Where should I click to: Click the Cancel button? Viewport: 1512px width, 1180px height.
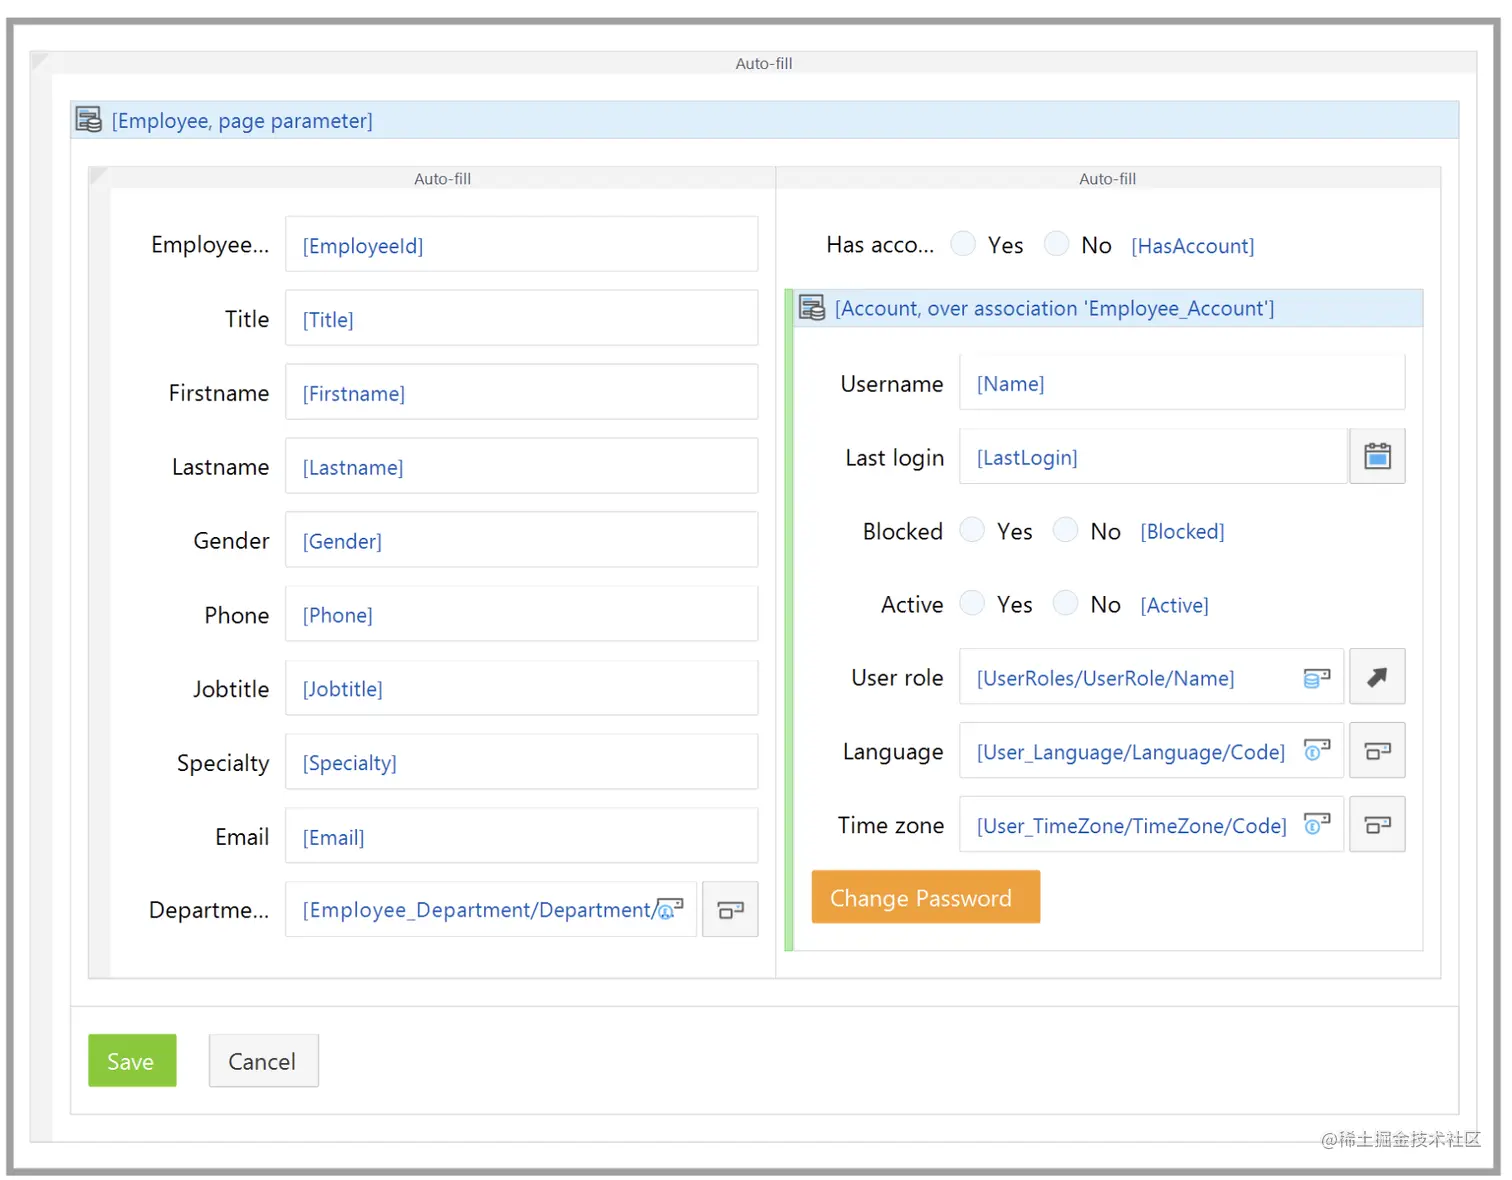click(x=263, y=1061)
